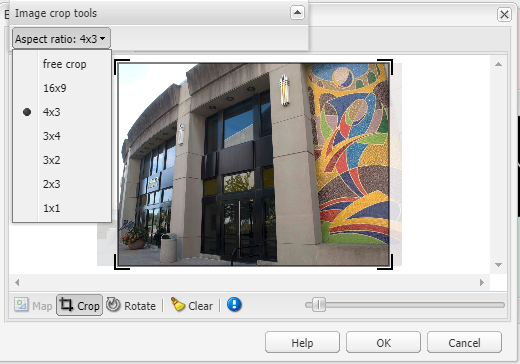Close the image editor dialog
This screenshot has height=364, width=520.
click(504, 15)
